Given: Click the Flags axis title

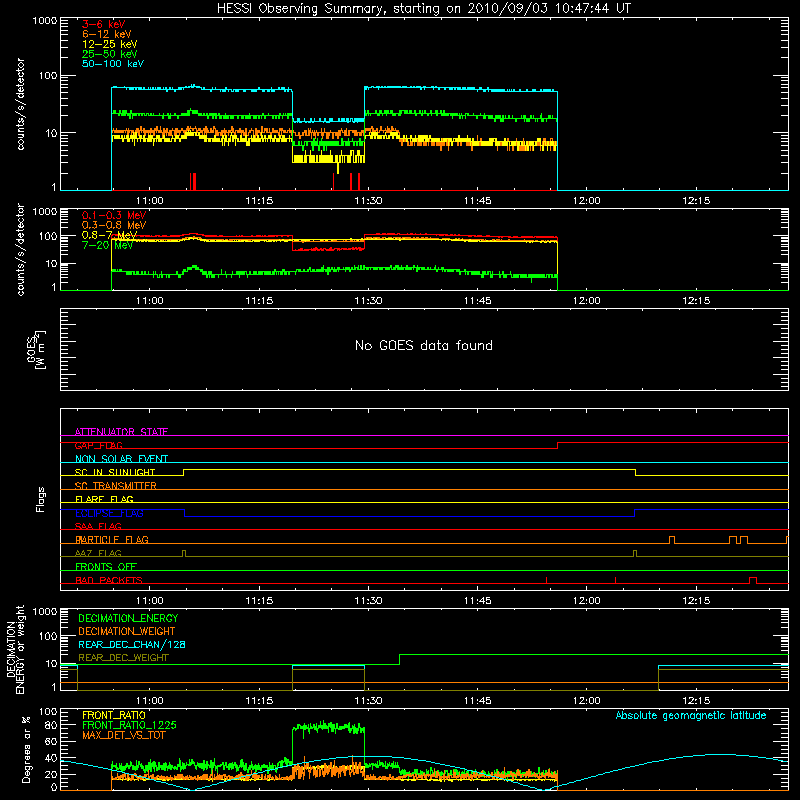Looking at the screenshot, I should [40, 499].
